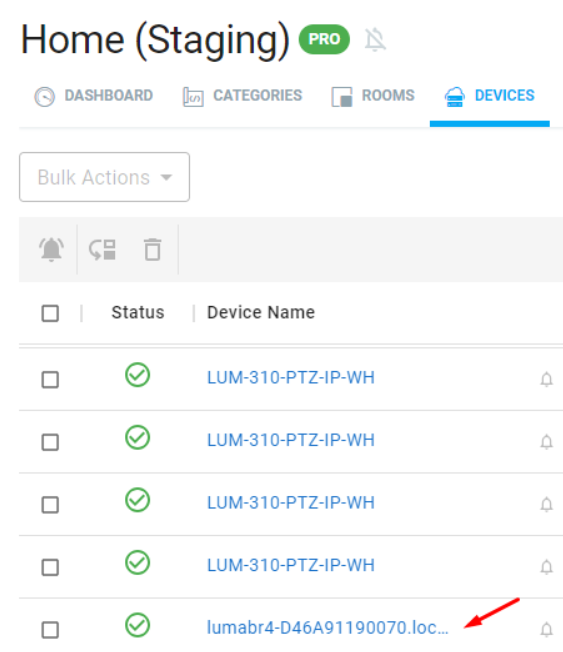Switch to the Categories tab
This screenshot has height=652, width=563.
tap(242, 96)
